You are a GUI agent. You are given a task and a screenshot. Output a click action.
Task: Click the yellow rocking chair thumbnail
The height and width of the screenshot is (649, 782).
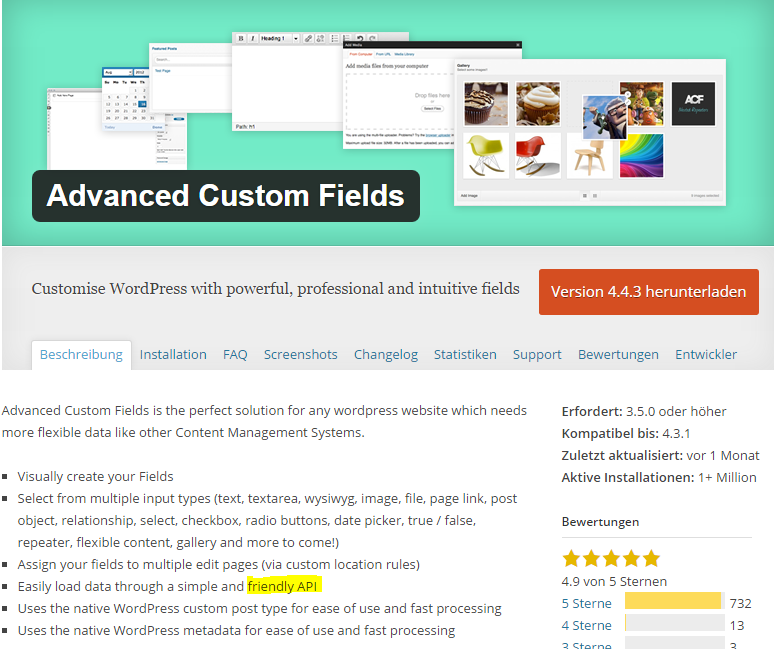486,156
